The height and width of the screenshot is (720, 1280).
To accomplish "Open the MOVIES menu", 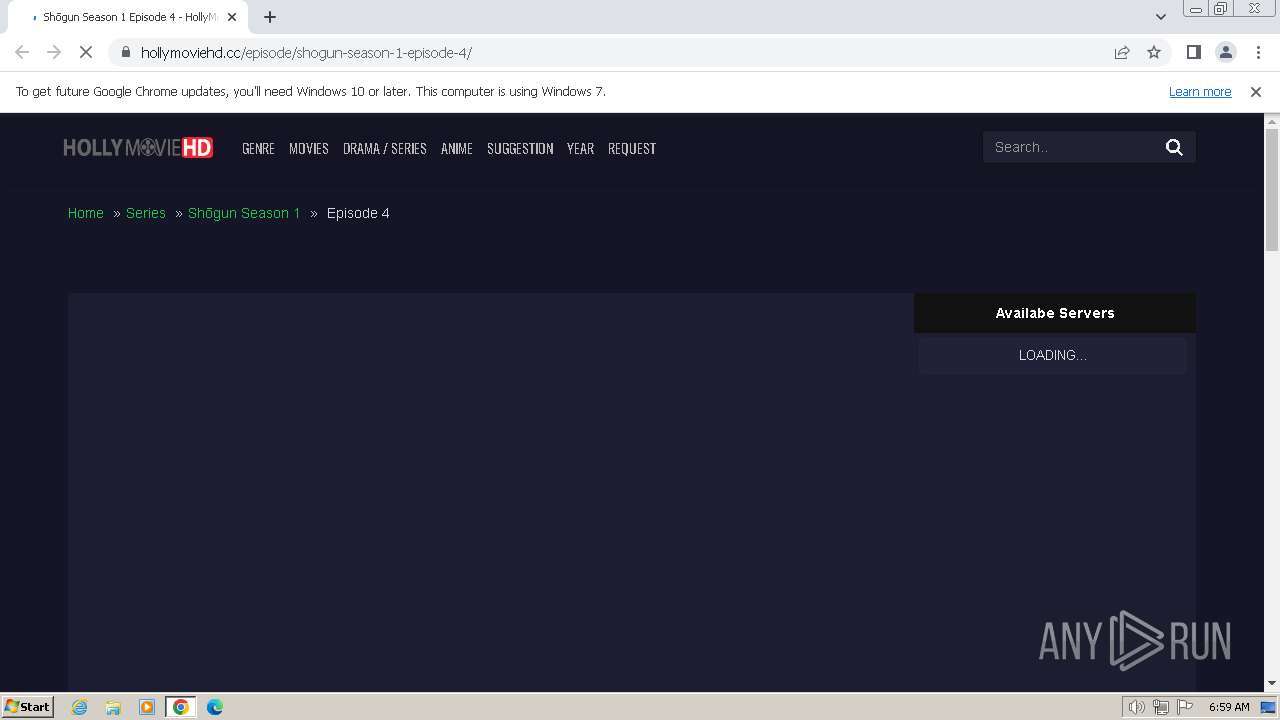I will click(309, 148).
